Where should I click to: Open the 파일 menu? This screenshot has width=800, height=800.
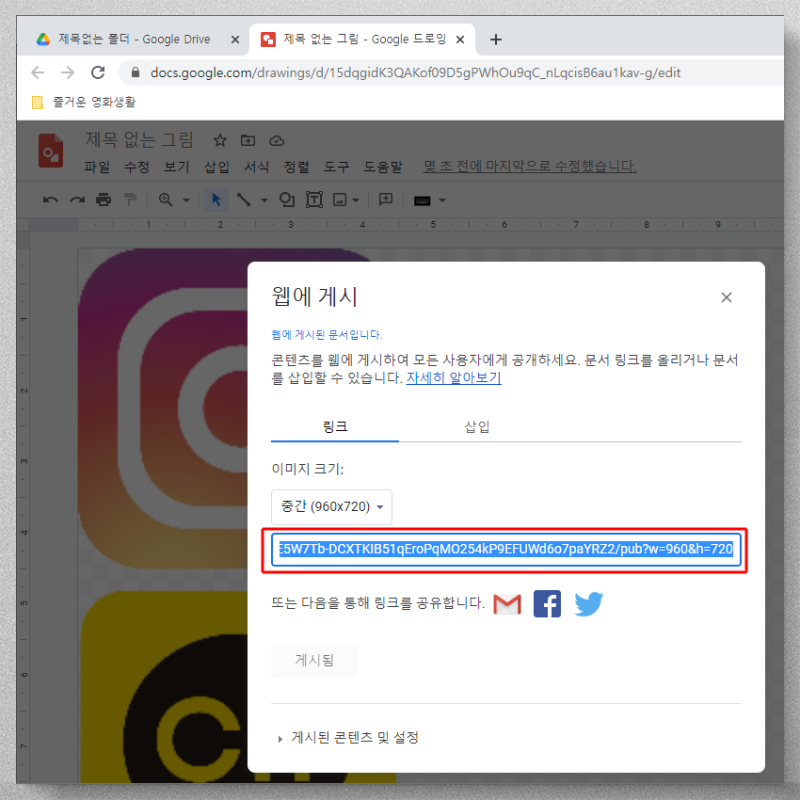pyautogui.click(x=97, y=167)
